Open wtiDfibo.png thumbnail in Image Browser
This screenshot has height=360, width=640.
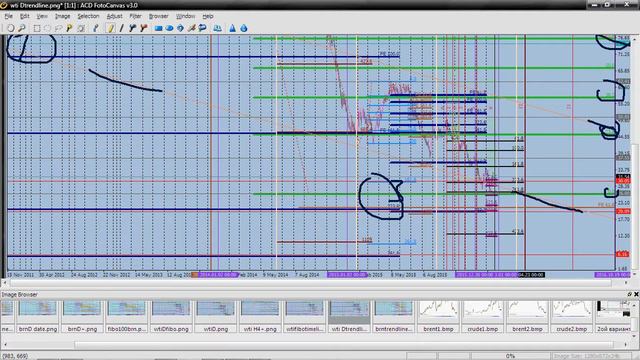171,316
